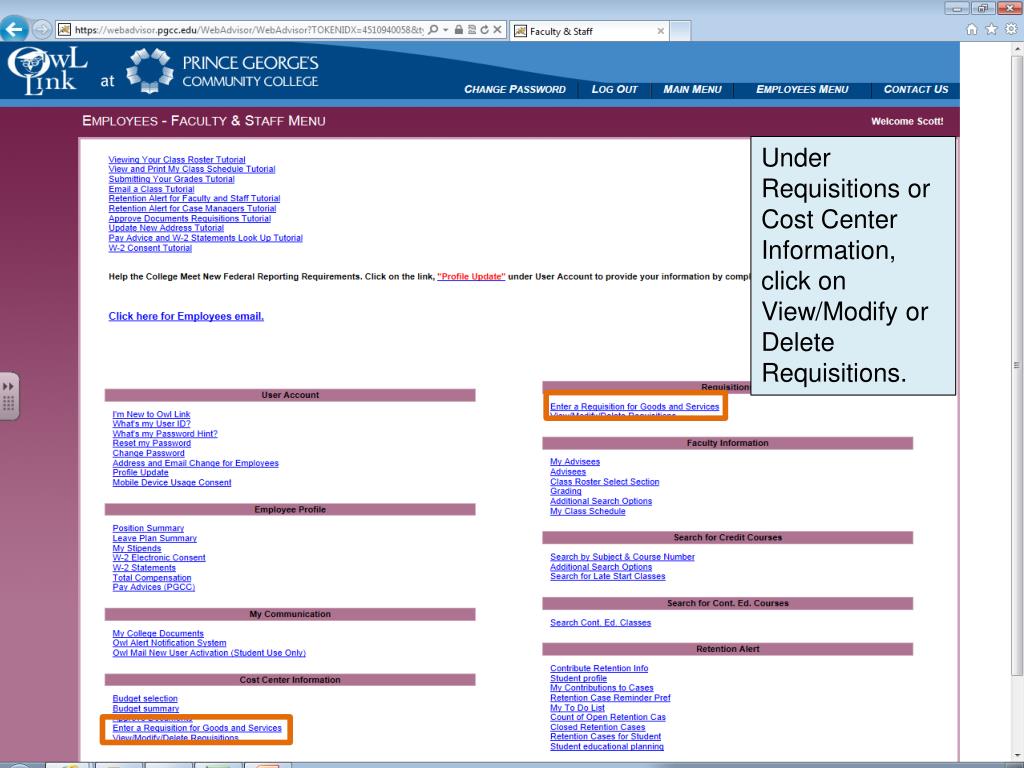The width and height of the screenshot is (1024, 768).
Task: Open browser Tools gear icon
Action: (x=1011, y=29)
